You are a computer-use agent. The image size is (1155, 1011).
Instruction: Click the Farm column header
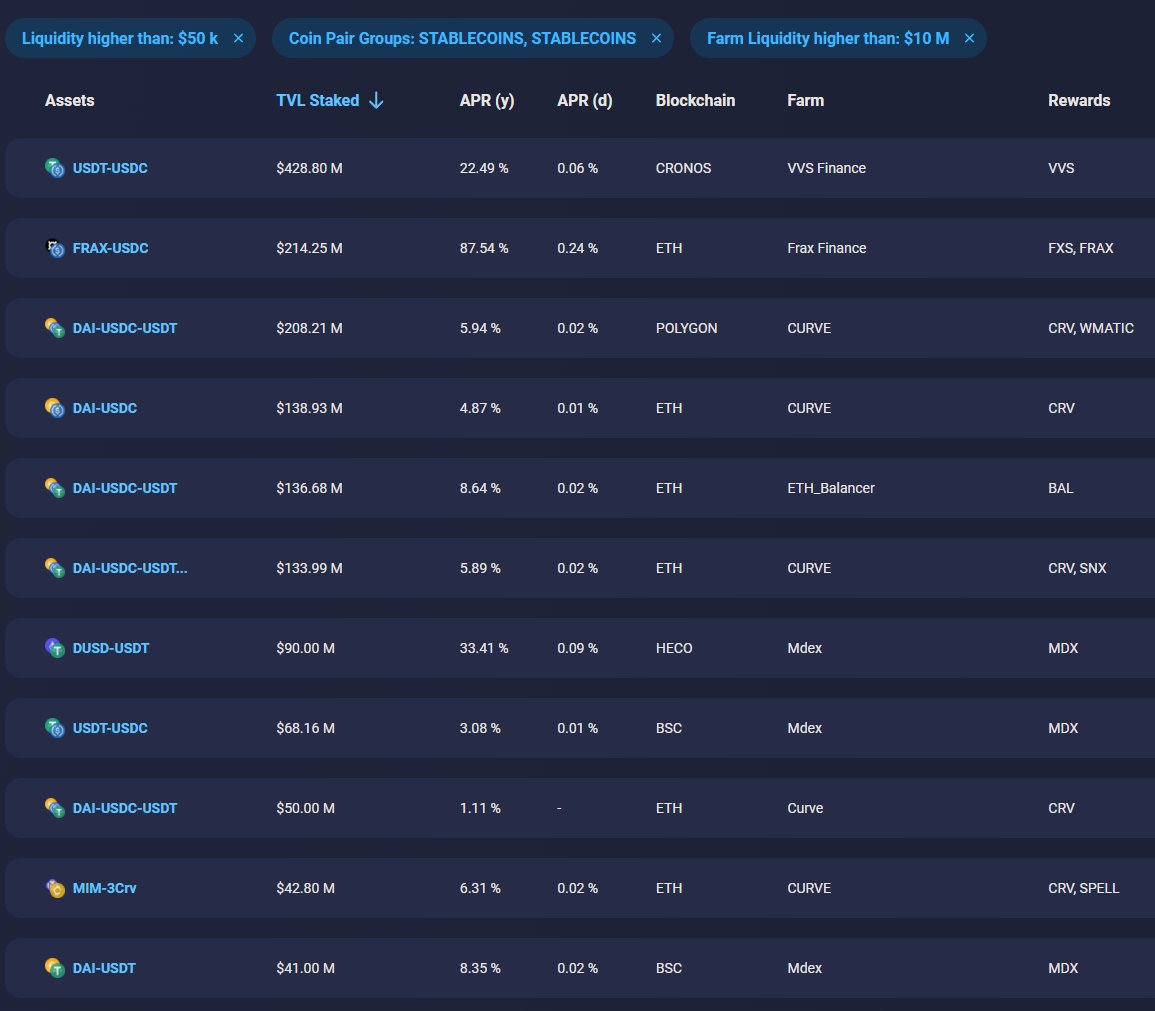(x=805, y=100)
